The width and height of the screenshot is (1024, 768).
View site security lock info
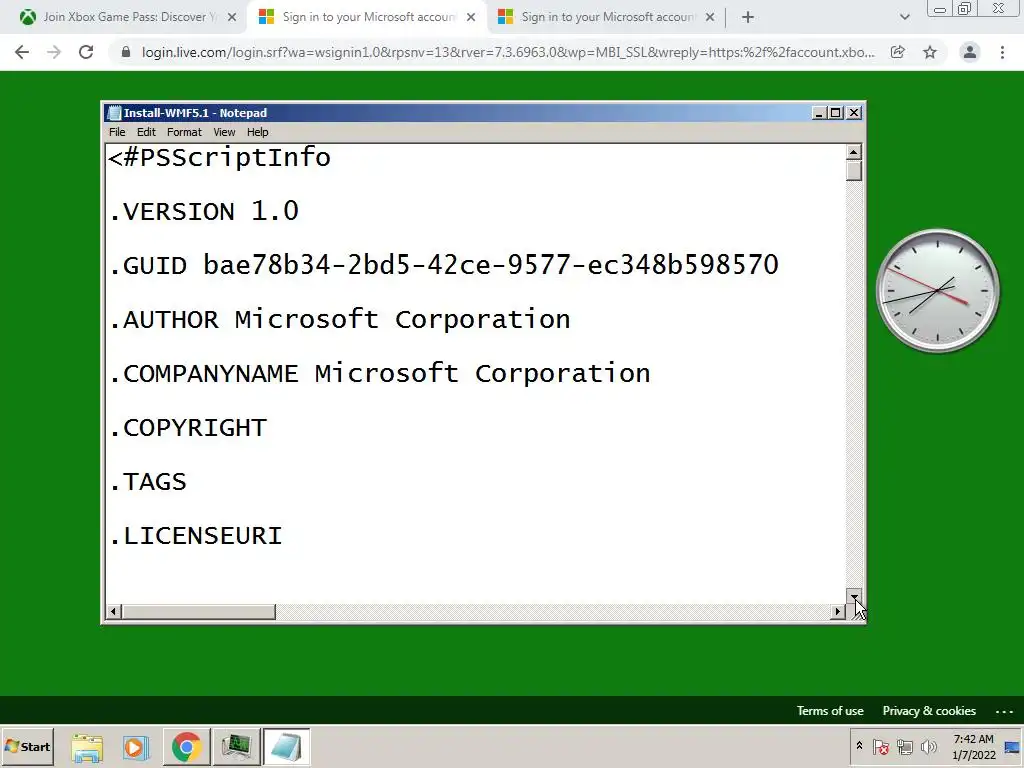pos(126,52)
